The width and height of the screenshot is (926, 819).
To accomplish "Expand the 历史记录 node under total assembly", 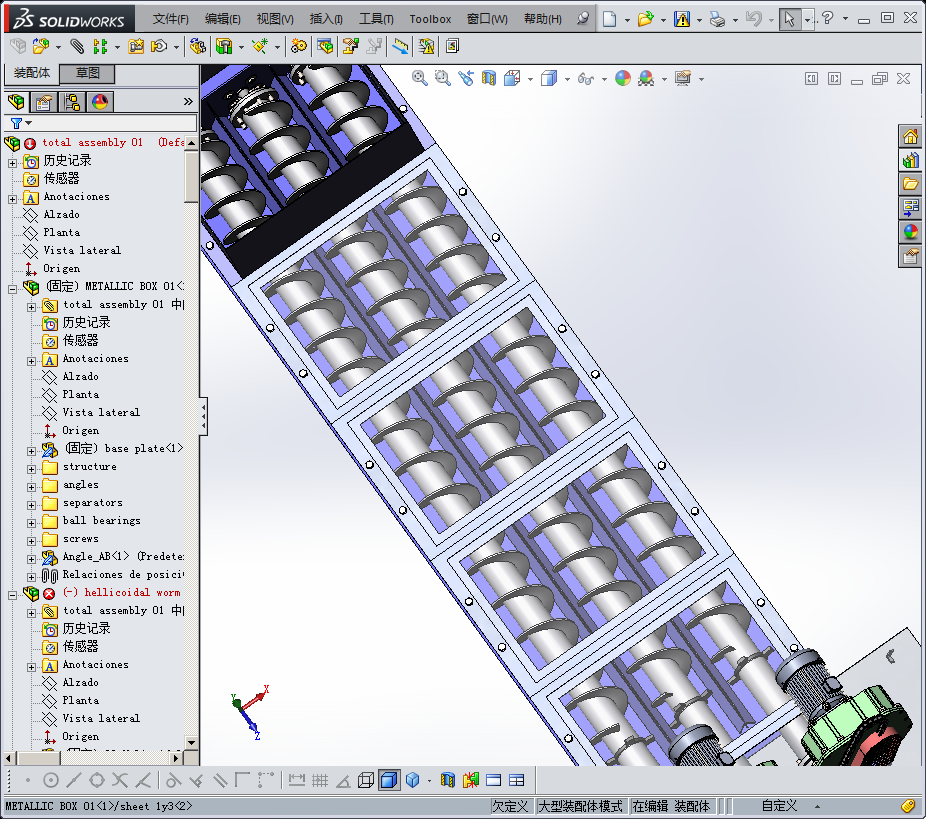I will coord(12,163).
